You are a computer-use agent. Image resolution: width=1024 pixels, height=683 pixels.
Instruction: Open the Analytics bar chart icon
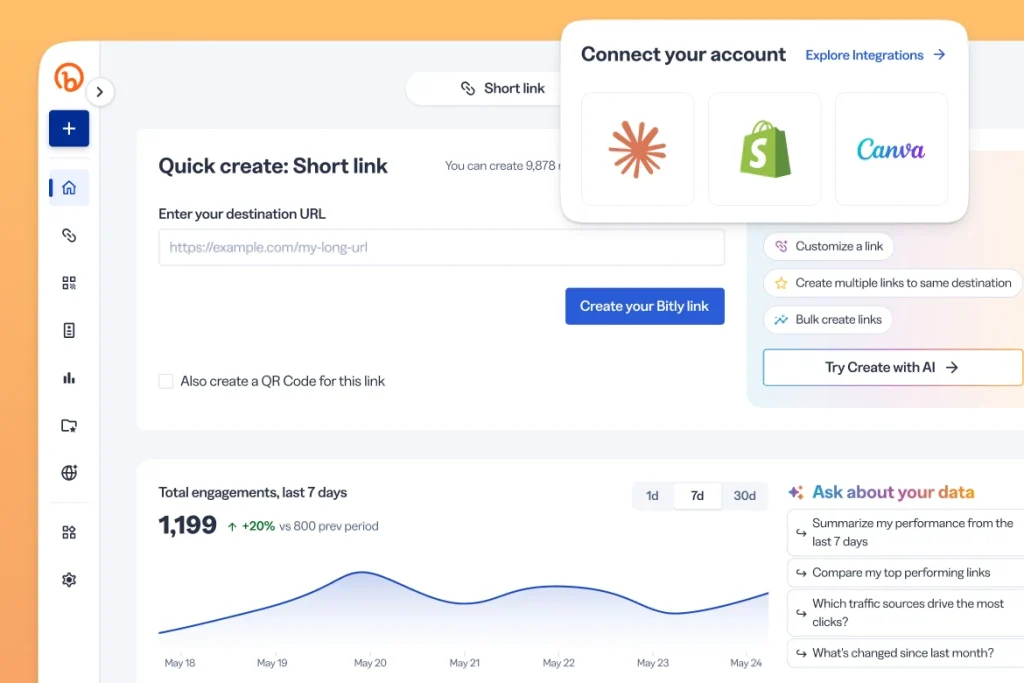69,378
